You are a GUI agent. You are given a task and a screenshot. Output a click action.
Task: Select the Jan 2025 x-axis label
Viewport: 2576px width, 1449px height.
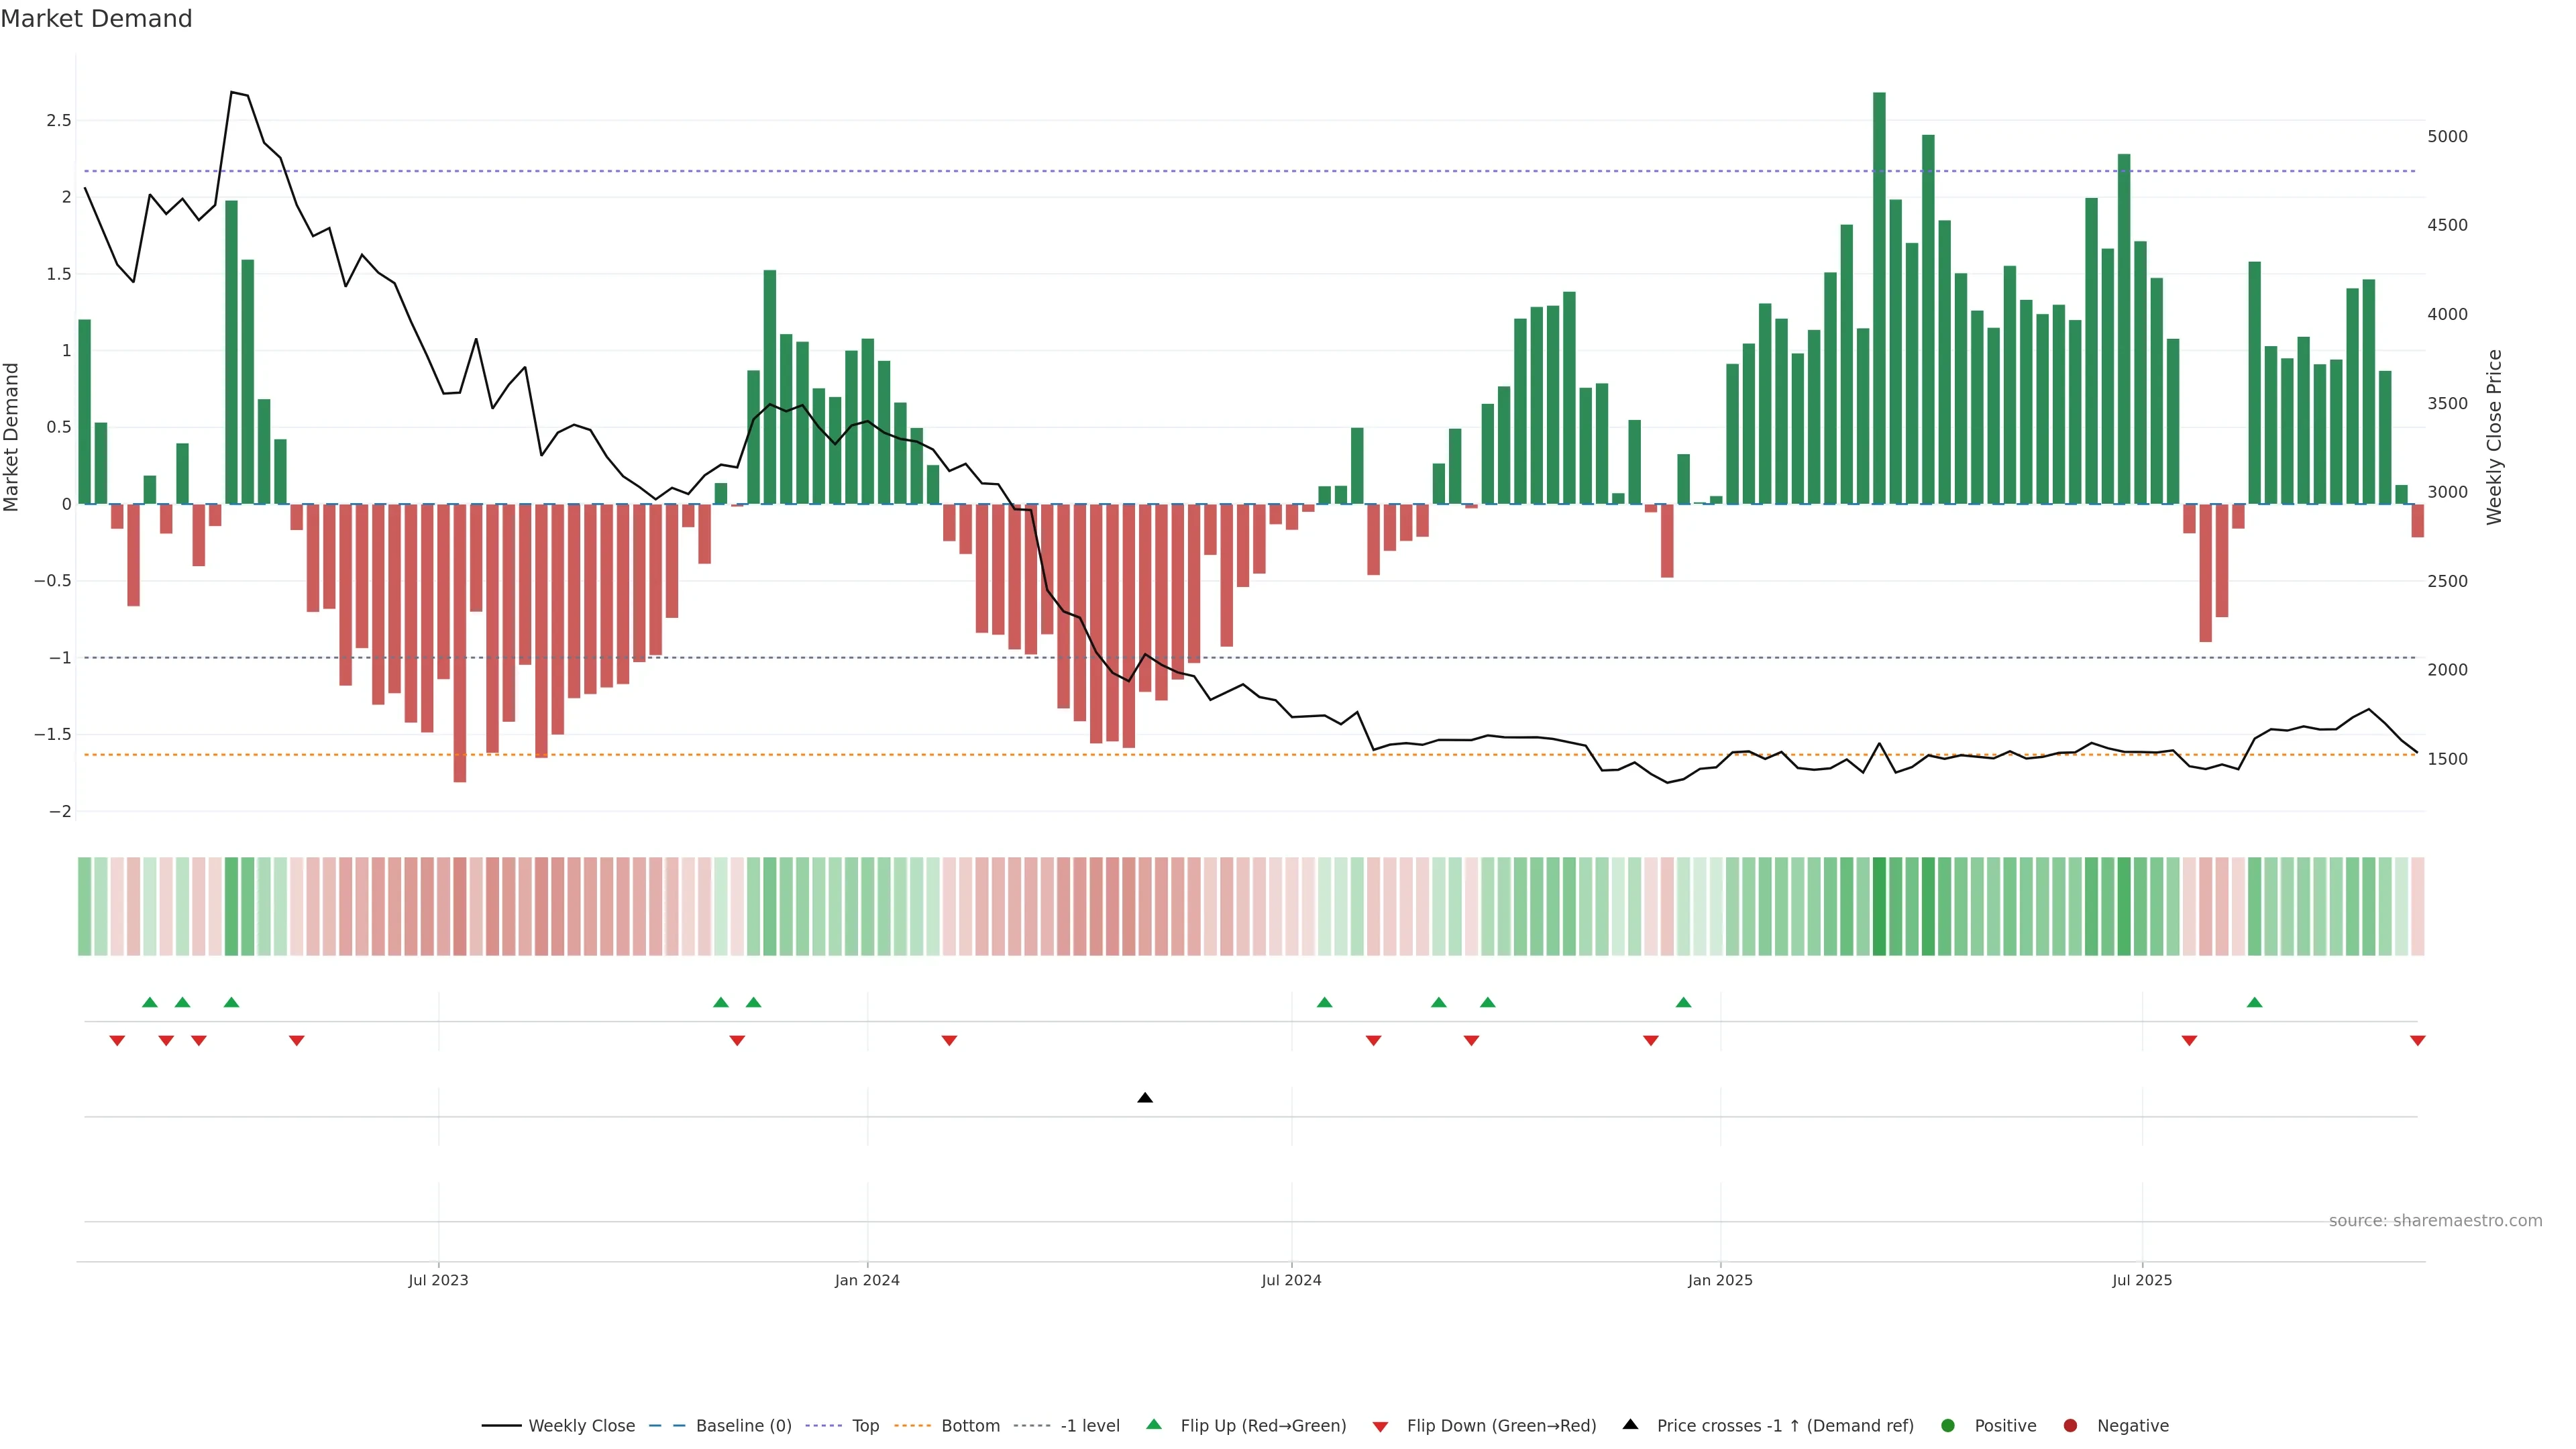pos(1720,1280)
